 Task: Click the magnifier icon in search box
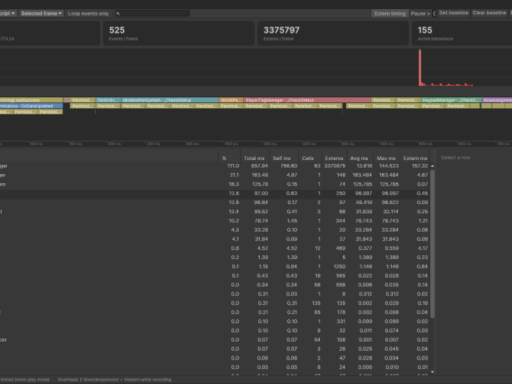[118, 13]
